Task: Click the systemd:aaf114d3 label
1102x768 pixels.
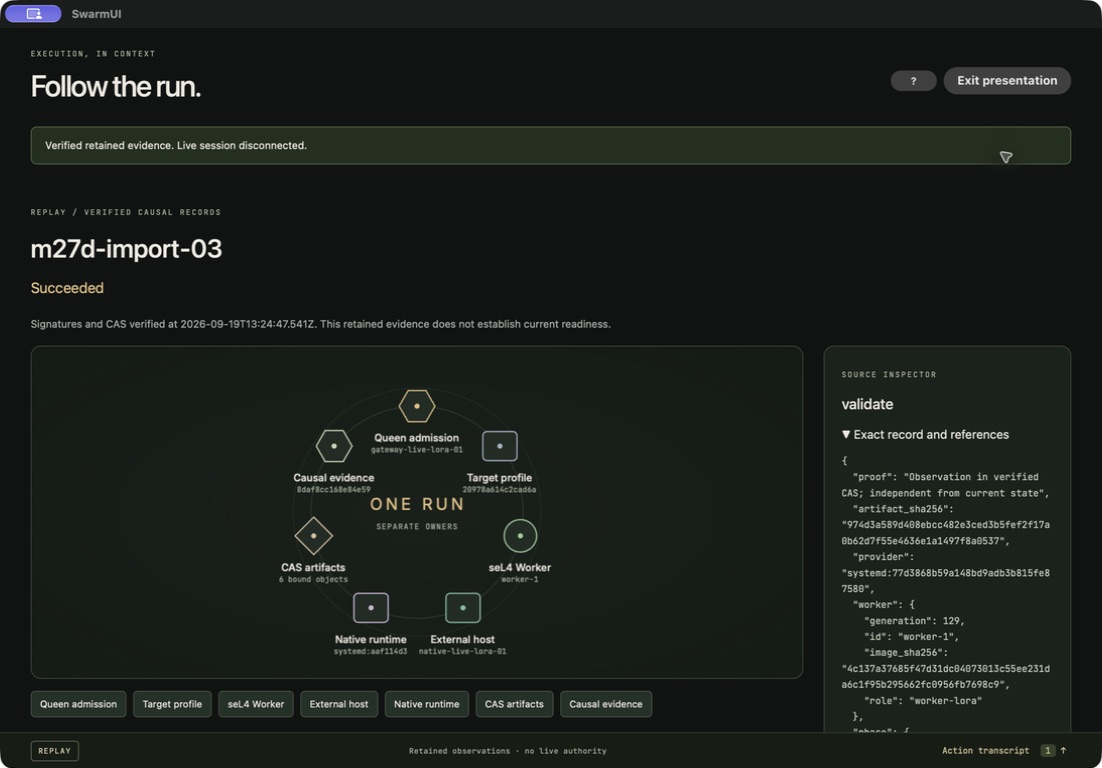Action: (370, 651)
